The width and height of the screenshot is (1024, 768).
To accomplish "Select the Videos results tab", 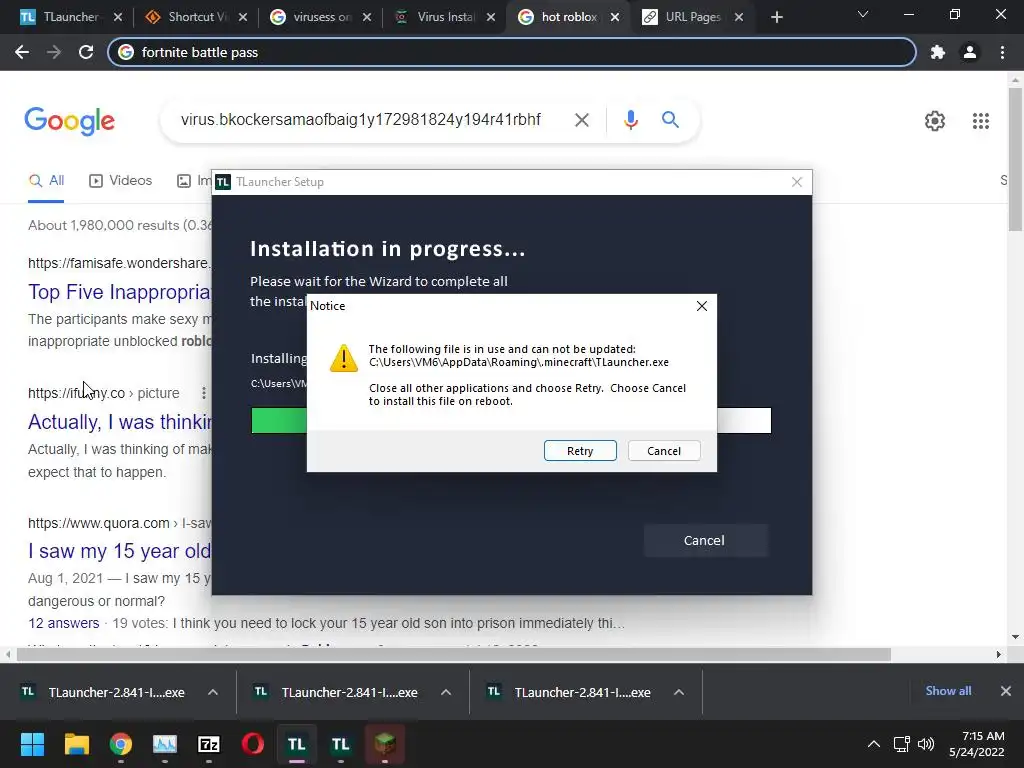I will pos(120,181).
